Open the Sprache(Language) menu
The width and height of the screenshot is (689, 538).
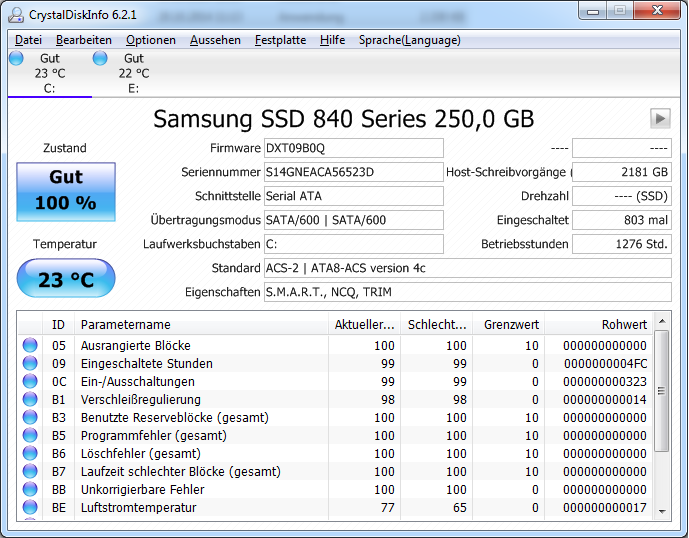point(410,40)
